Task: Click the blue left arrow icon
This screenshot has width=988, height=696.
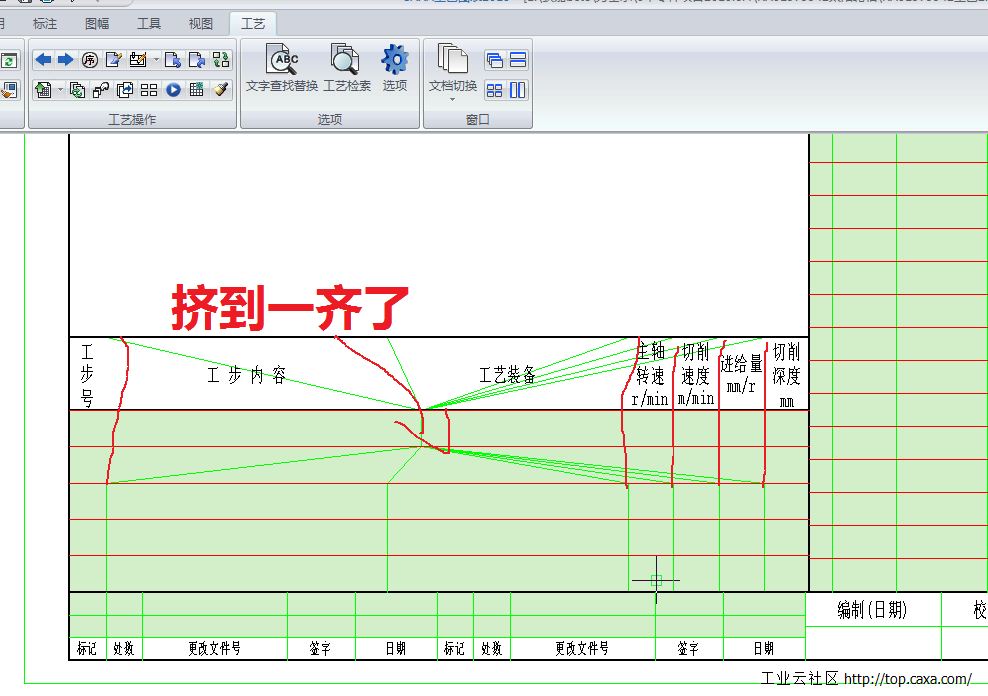Action: pos(43,60)
